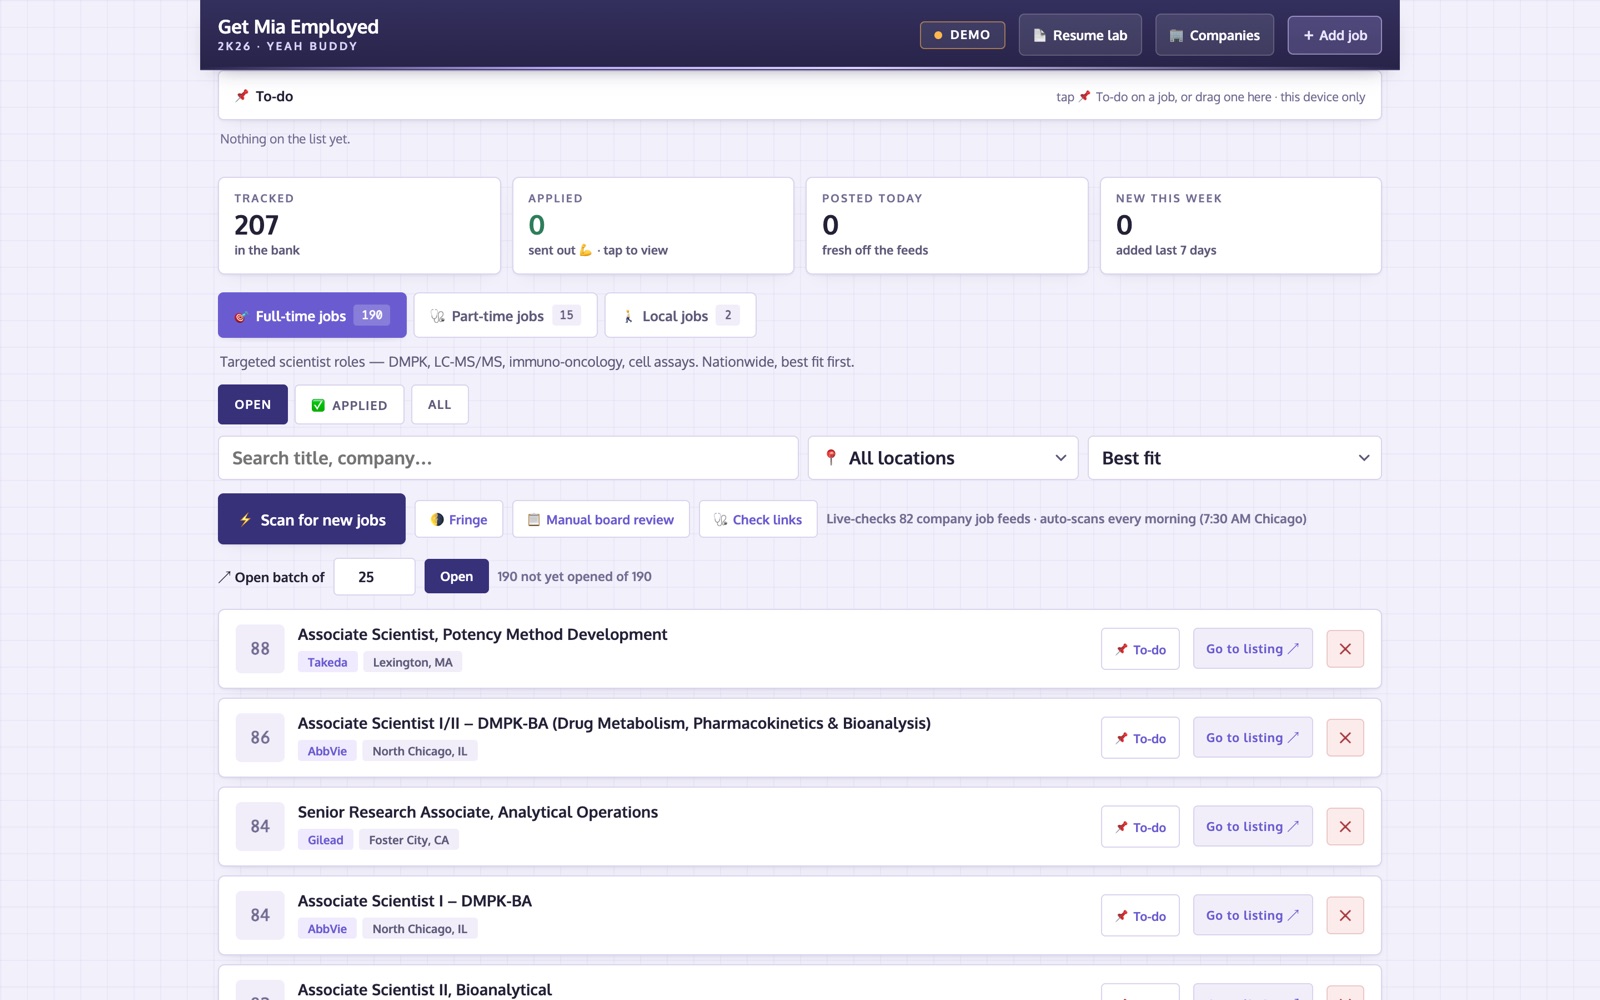Dismiss the AbbVie I/II DMPK-BA job
The width and height of the screenshot is (1600, 1000).
click(1345, 738)
